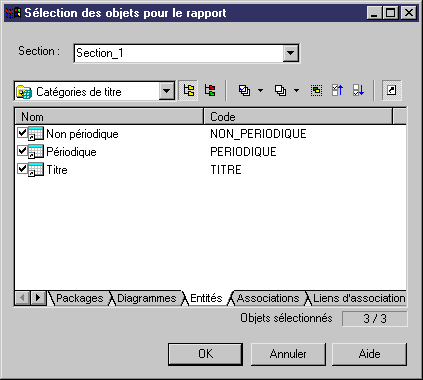This screenshot has height=380, width=423.
Task: Click tab scroll right arrow
Action: (38, 298)
